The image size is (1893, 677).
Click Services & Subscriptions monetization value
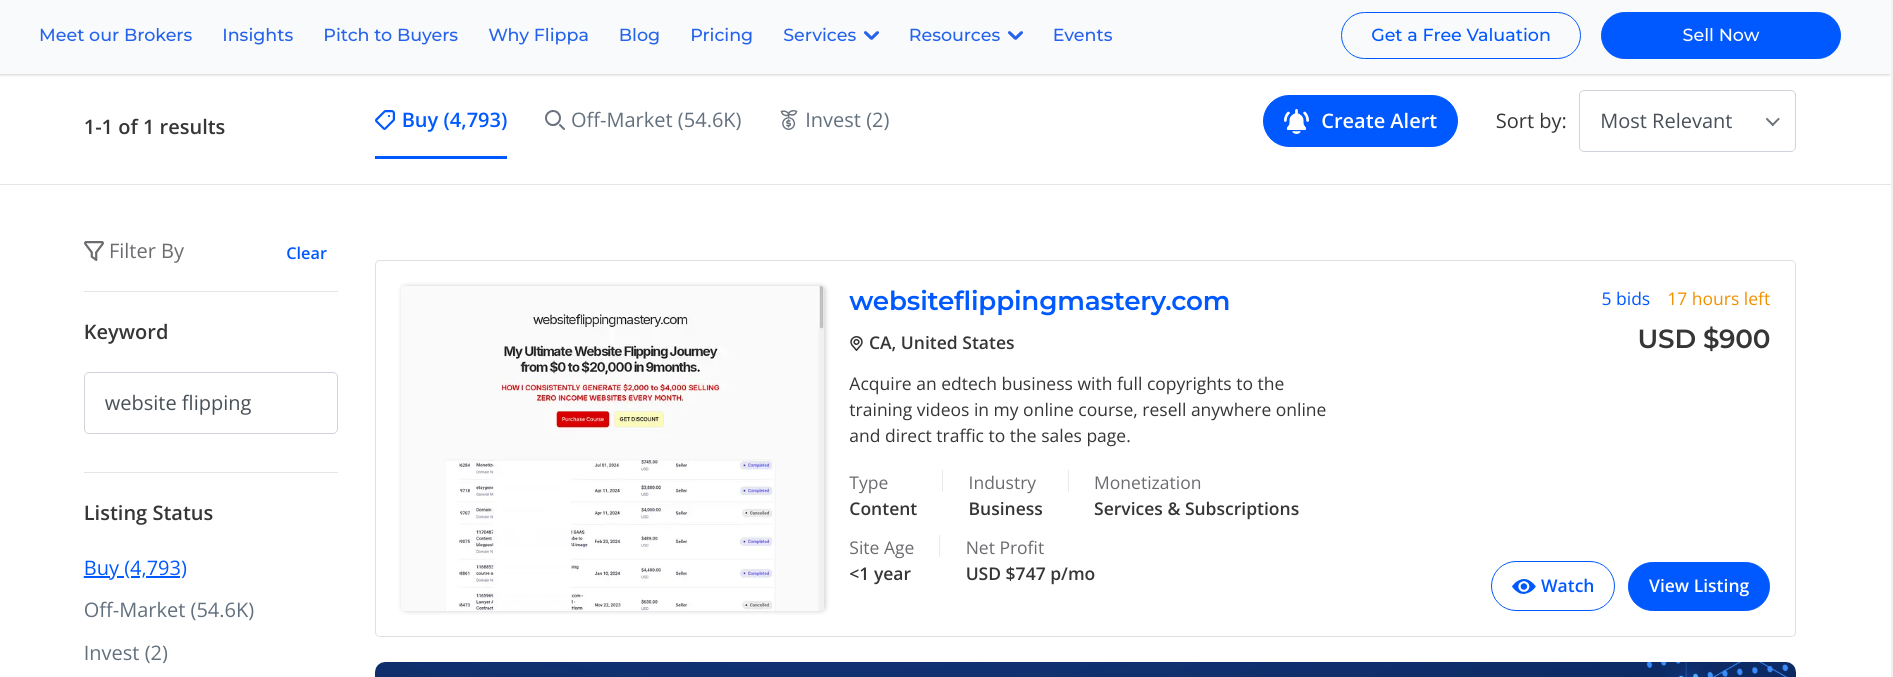(x=1196, y=509)
